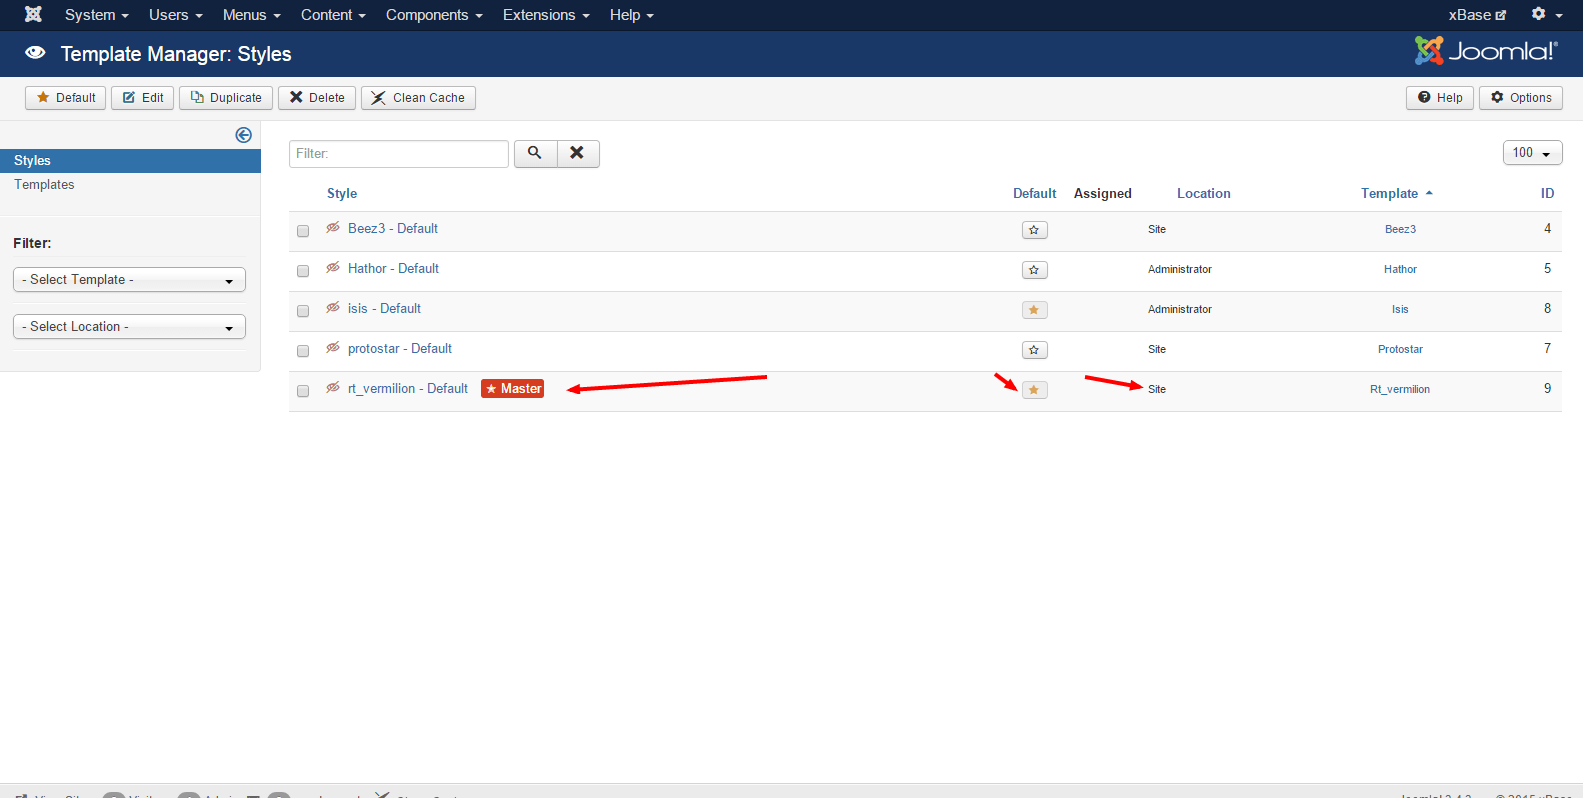The height and width of the screenshot is (798, 1583).
Task: Click preview eye icon for Beez3 row
Action: click(x=333, y=228)
